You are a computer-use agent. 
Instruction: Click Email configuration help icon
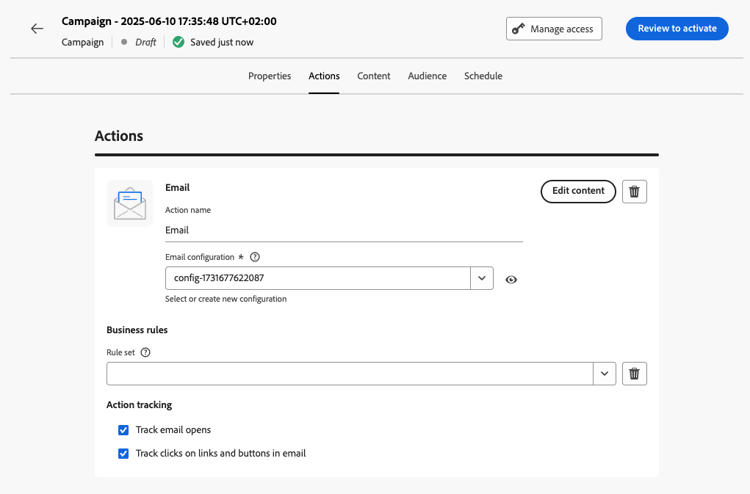[255, 257]
